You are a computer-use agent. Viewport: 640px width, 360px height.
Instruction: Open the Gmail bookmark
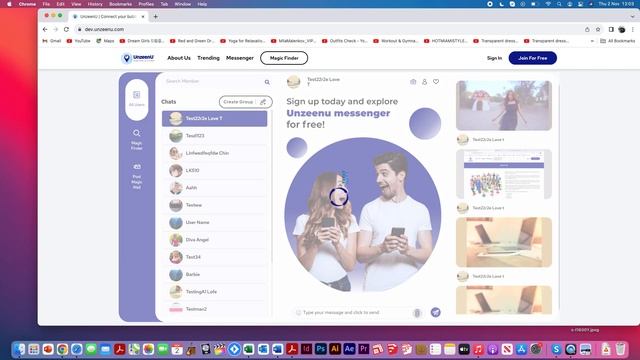click(x=51, y=41)
